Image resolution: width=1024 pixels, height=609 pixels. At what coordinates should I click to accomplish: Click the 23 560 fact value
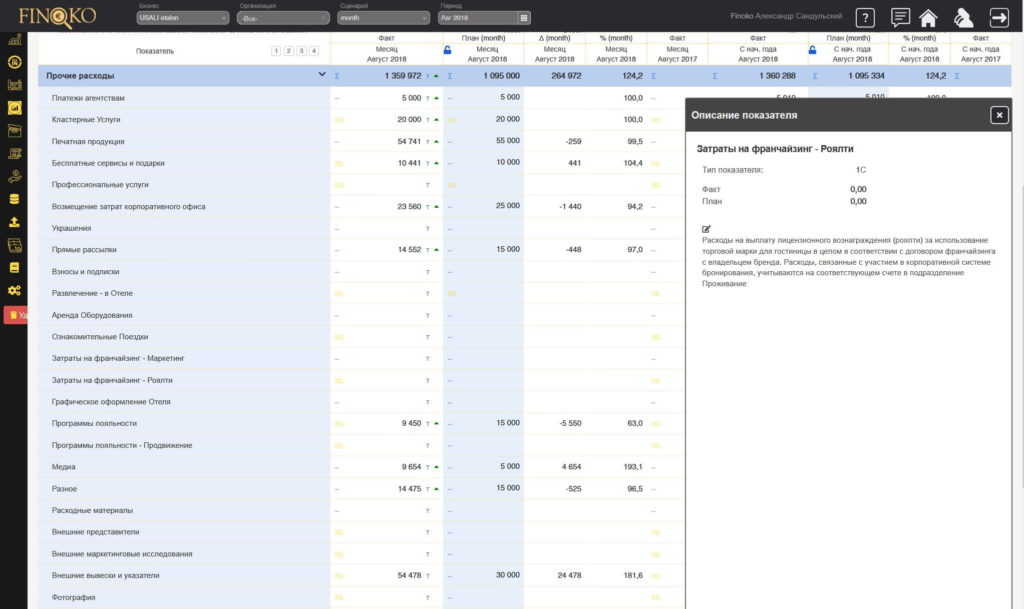click(409, 206)
